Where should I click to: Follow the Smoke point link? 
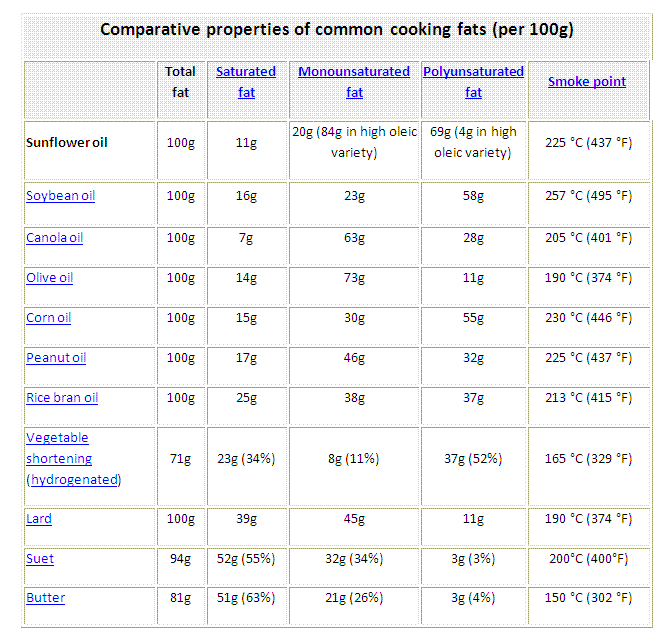pyautogui.click(x=587, y=81)
